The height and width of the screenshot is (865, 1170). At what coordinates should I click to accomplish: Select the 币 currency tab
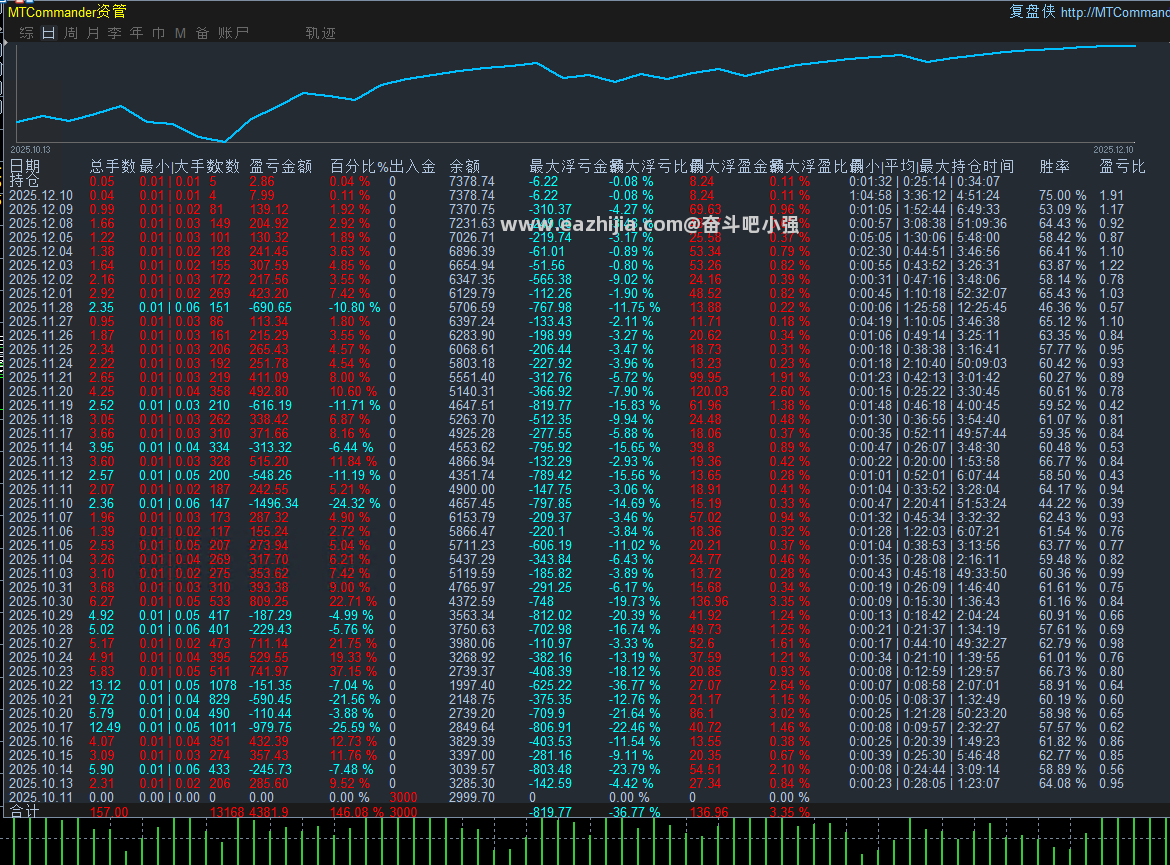tap(158, 33)
